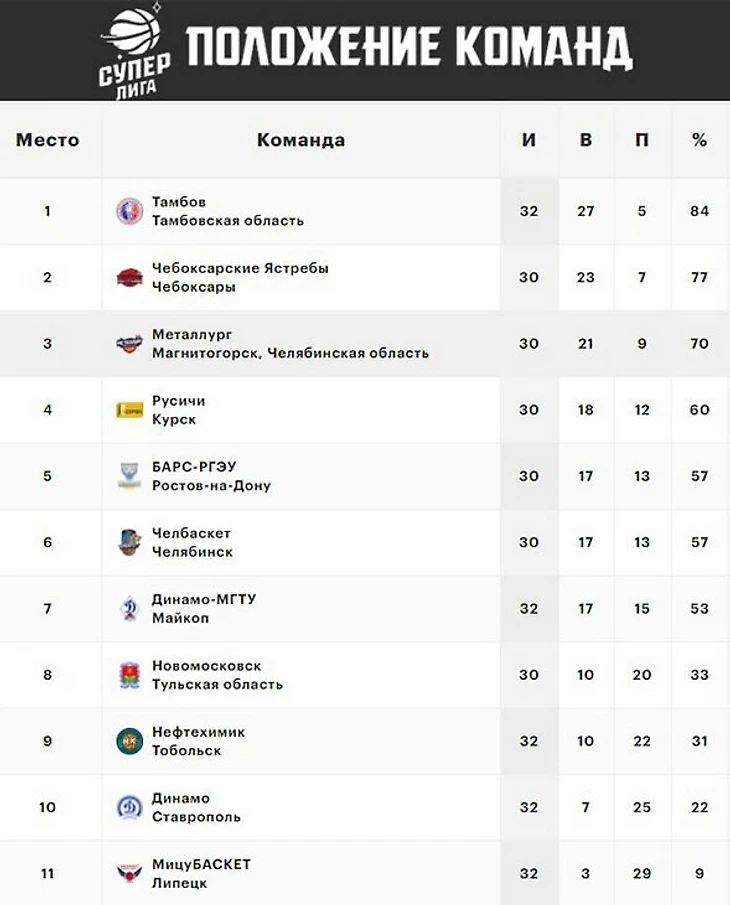This screenshot has width=730, height=905.
Task: Click the Metallurg Magnitogorsk team logo
Action: (x=129, y=344)
